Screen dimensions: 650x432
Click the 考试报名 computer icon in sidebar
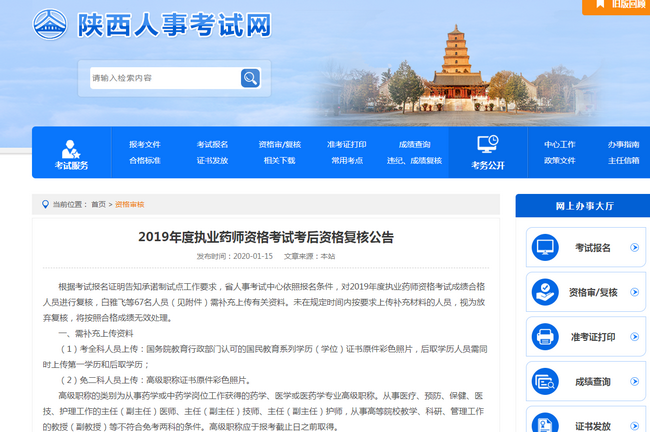click(545, 247)
